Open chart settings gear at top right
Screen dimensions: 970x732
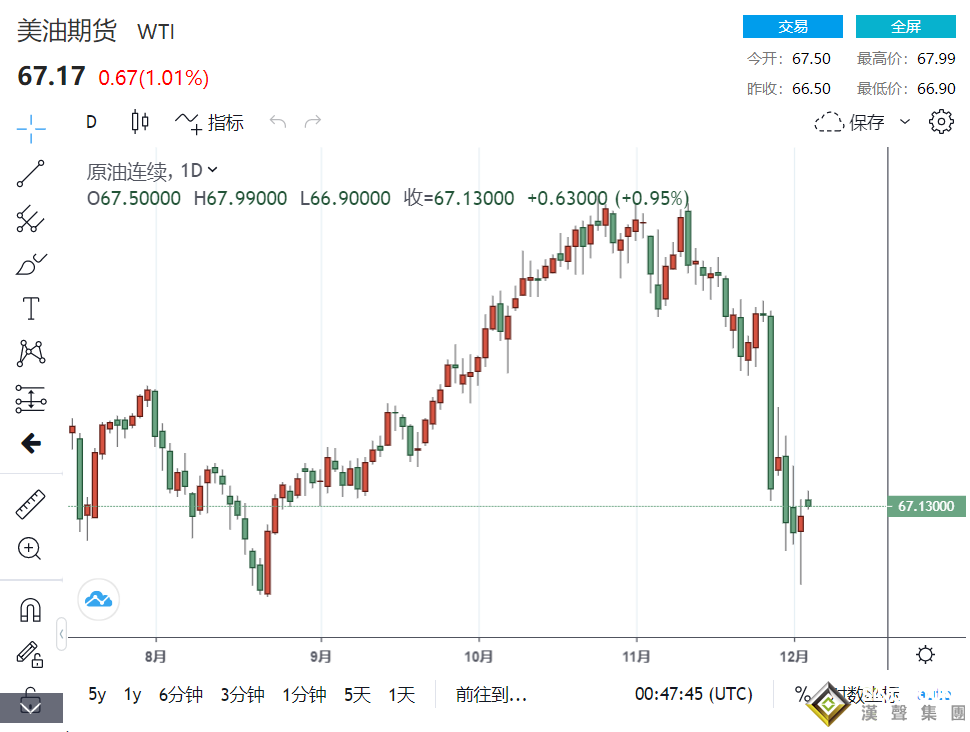pos(940,122)
